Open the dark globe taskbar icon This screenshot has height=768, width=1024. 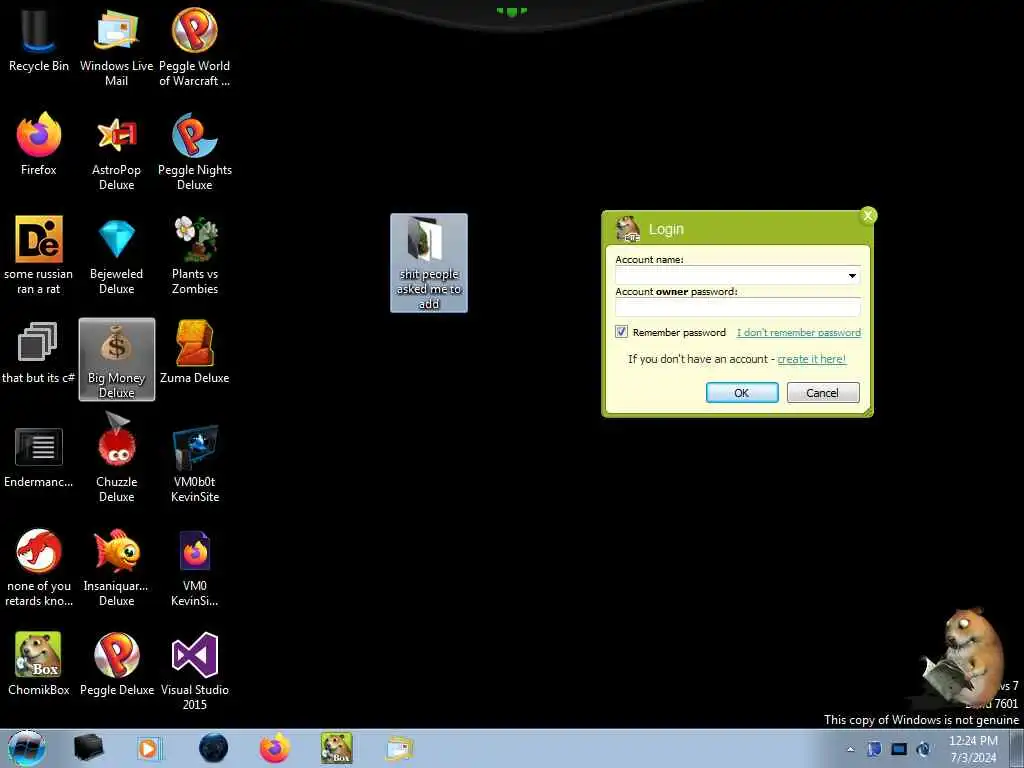[214, 748]
